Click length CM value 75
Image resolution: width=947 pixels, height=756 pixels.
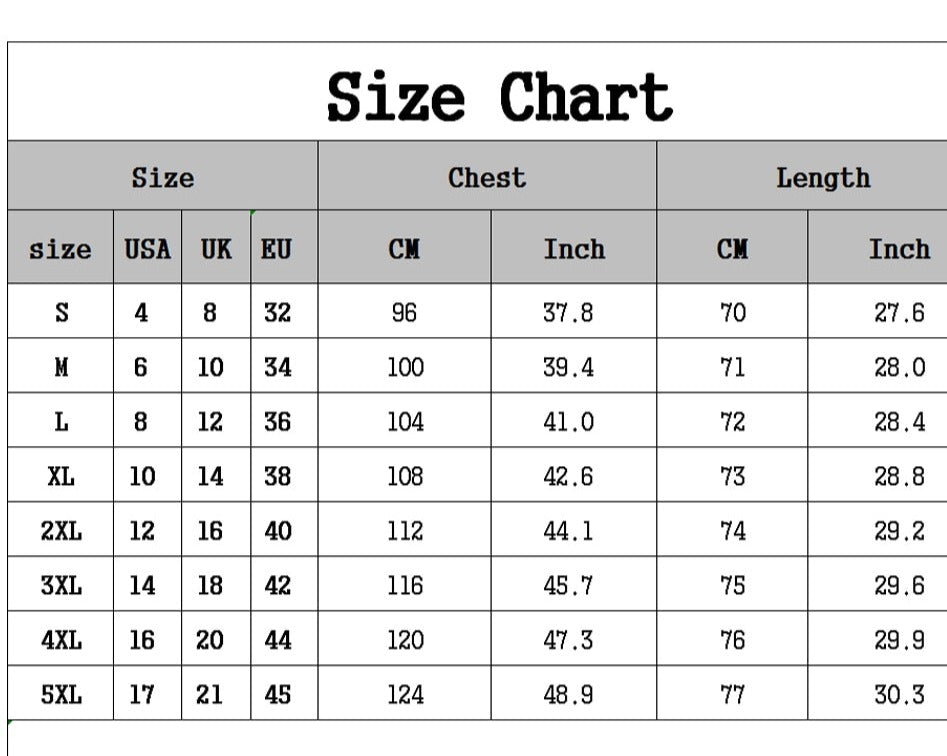coord(732,585)
